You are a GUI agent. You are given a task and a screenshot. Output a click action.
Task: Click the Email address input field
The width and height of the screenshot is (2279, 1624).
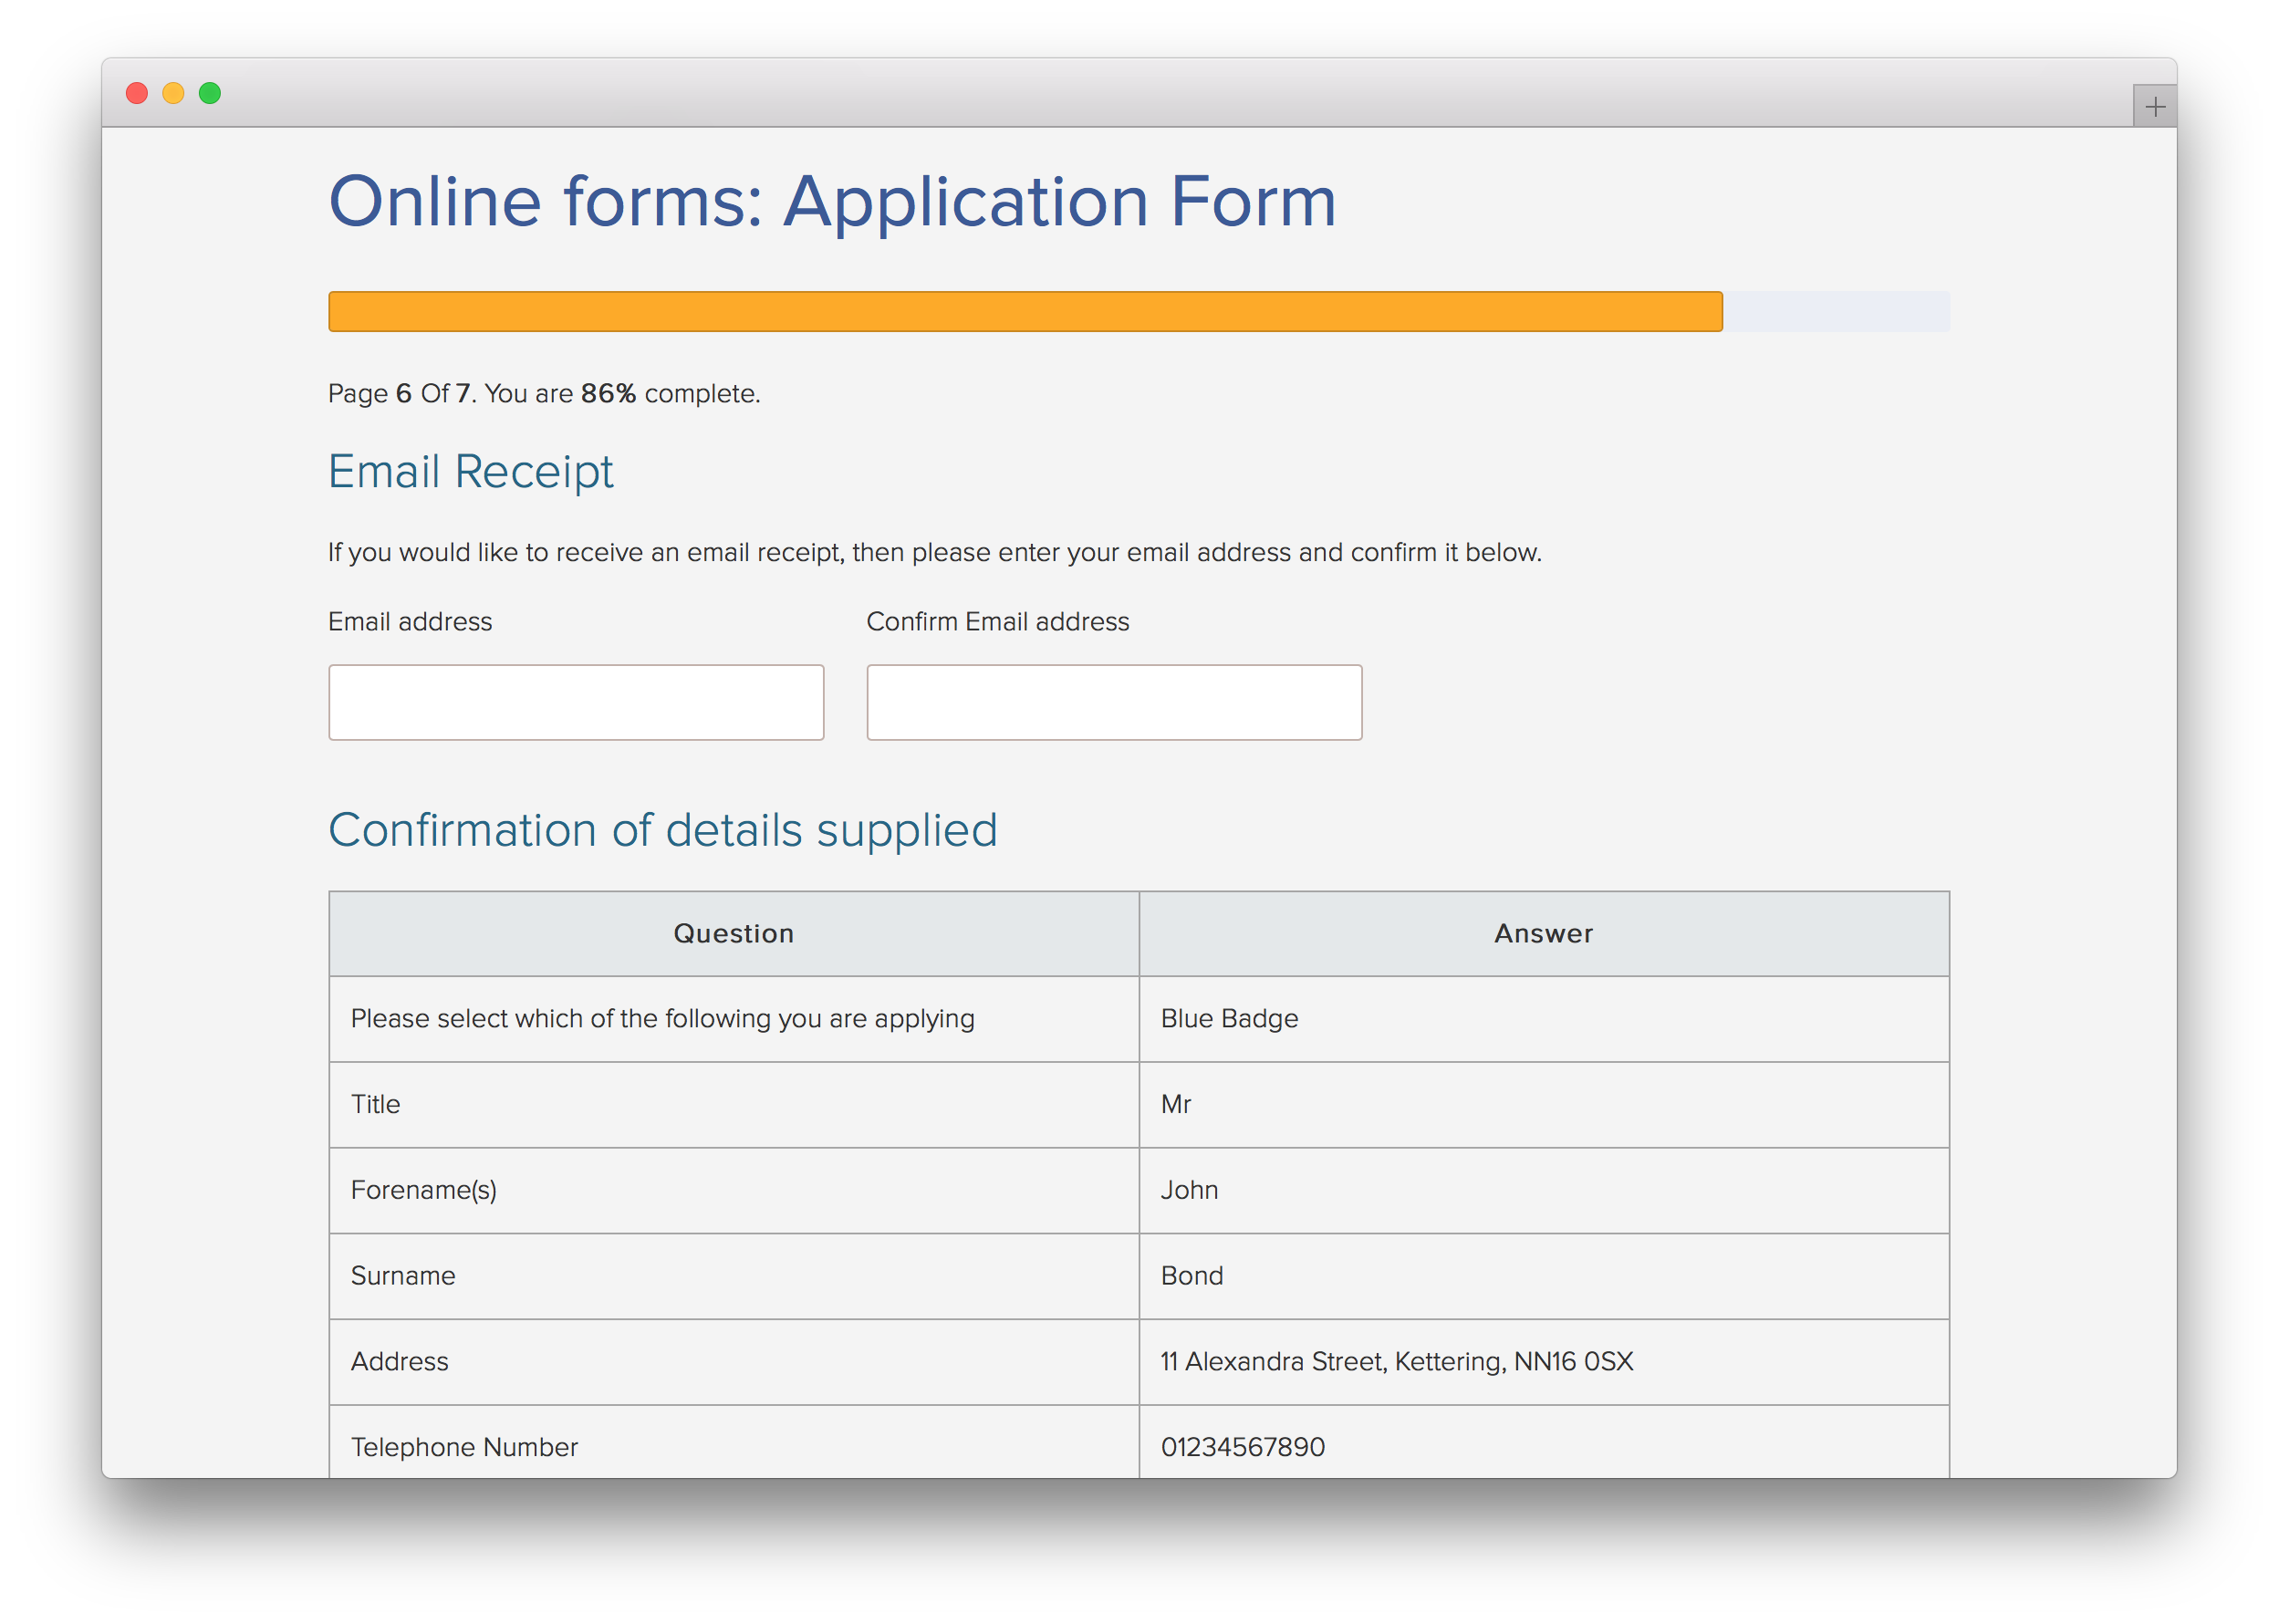[x=576, y=702]
